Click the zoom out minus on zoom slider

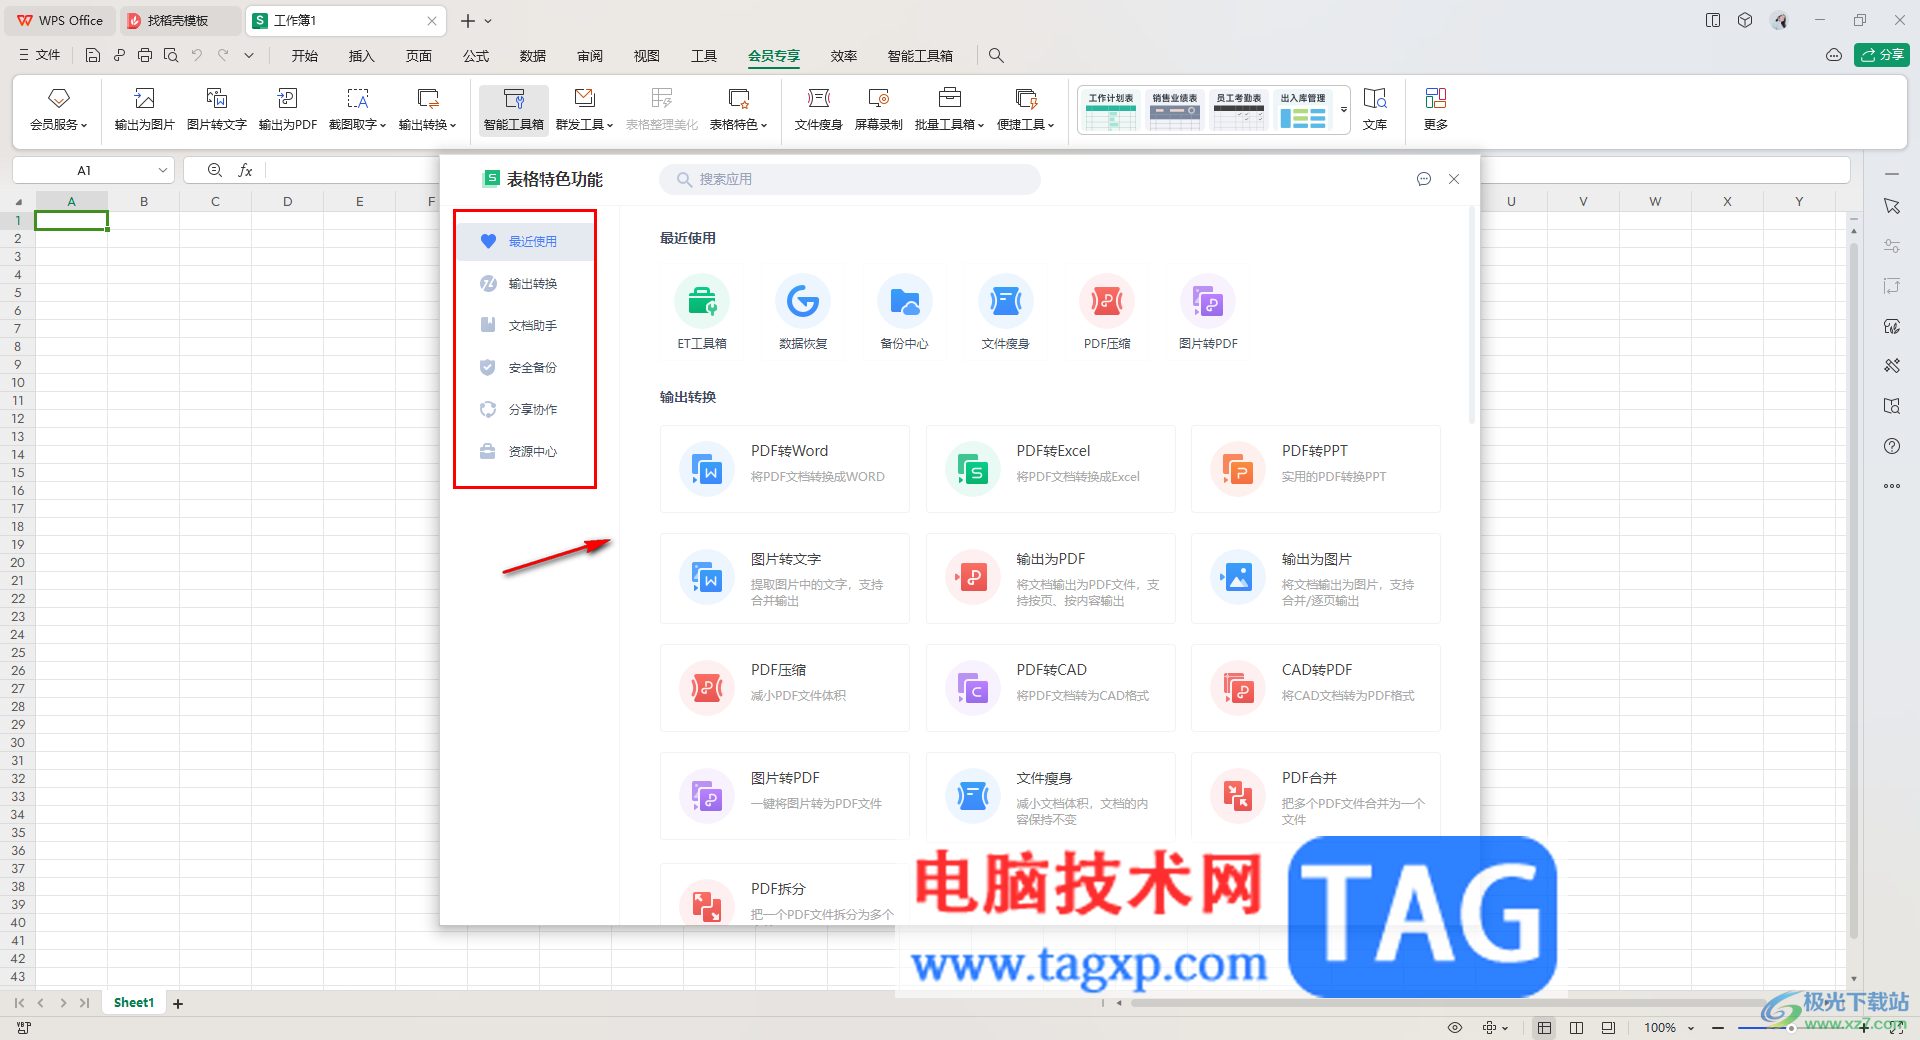[1718, 1028]
